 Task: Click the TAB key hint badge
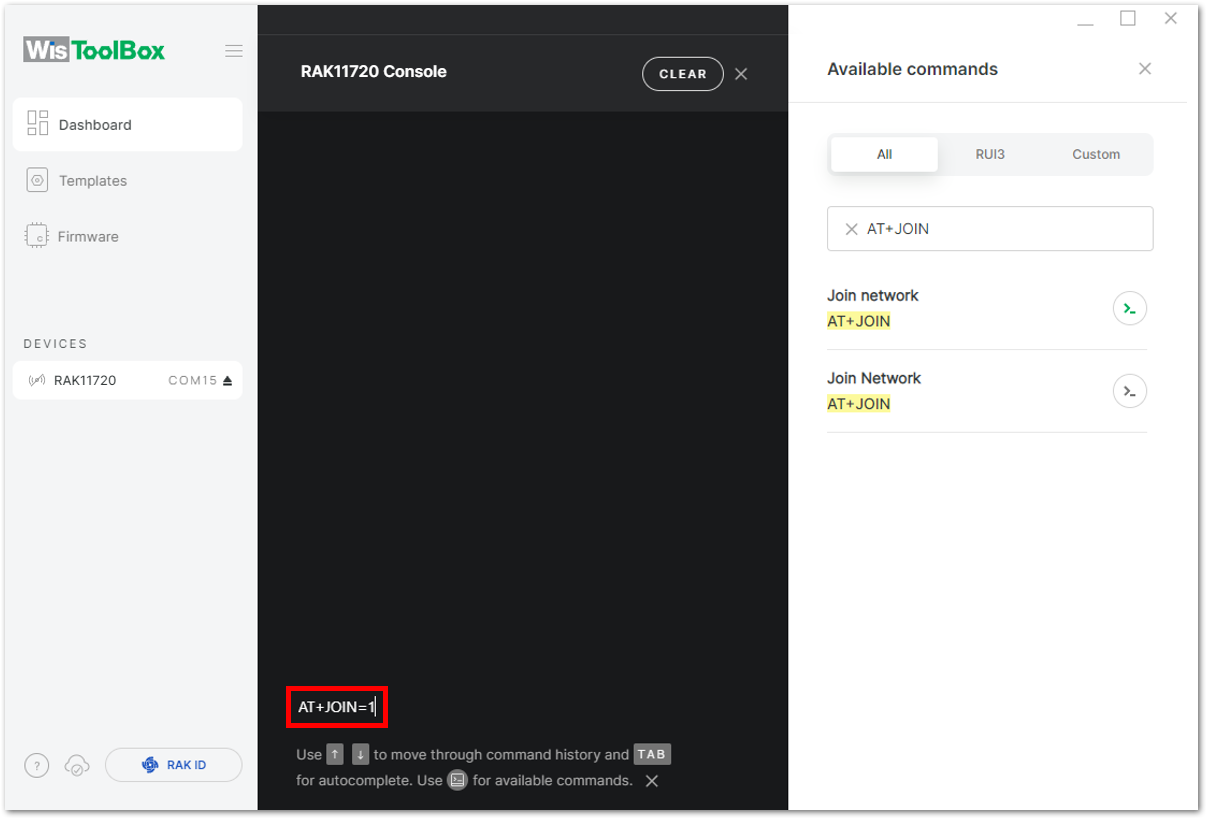[651, 755]
